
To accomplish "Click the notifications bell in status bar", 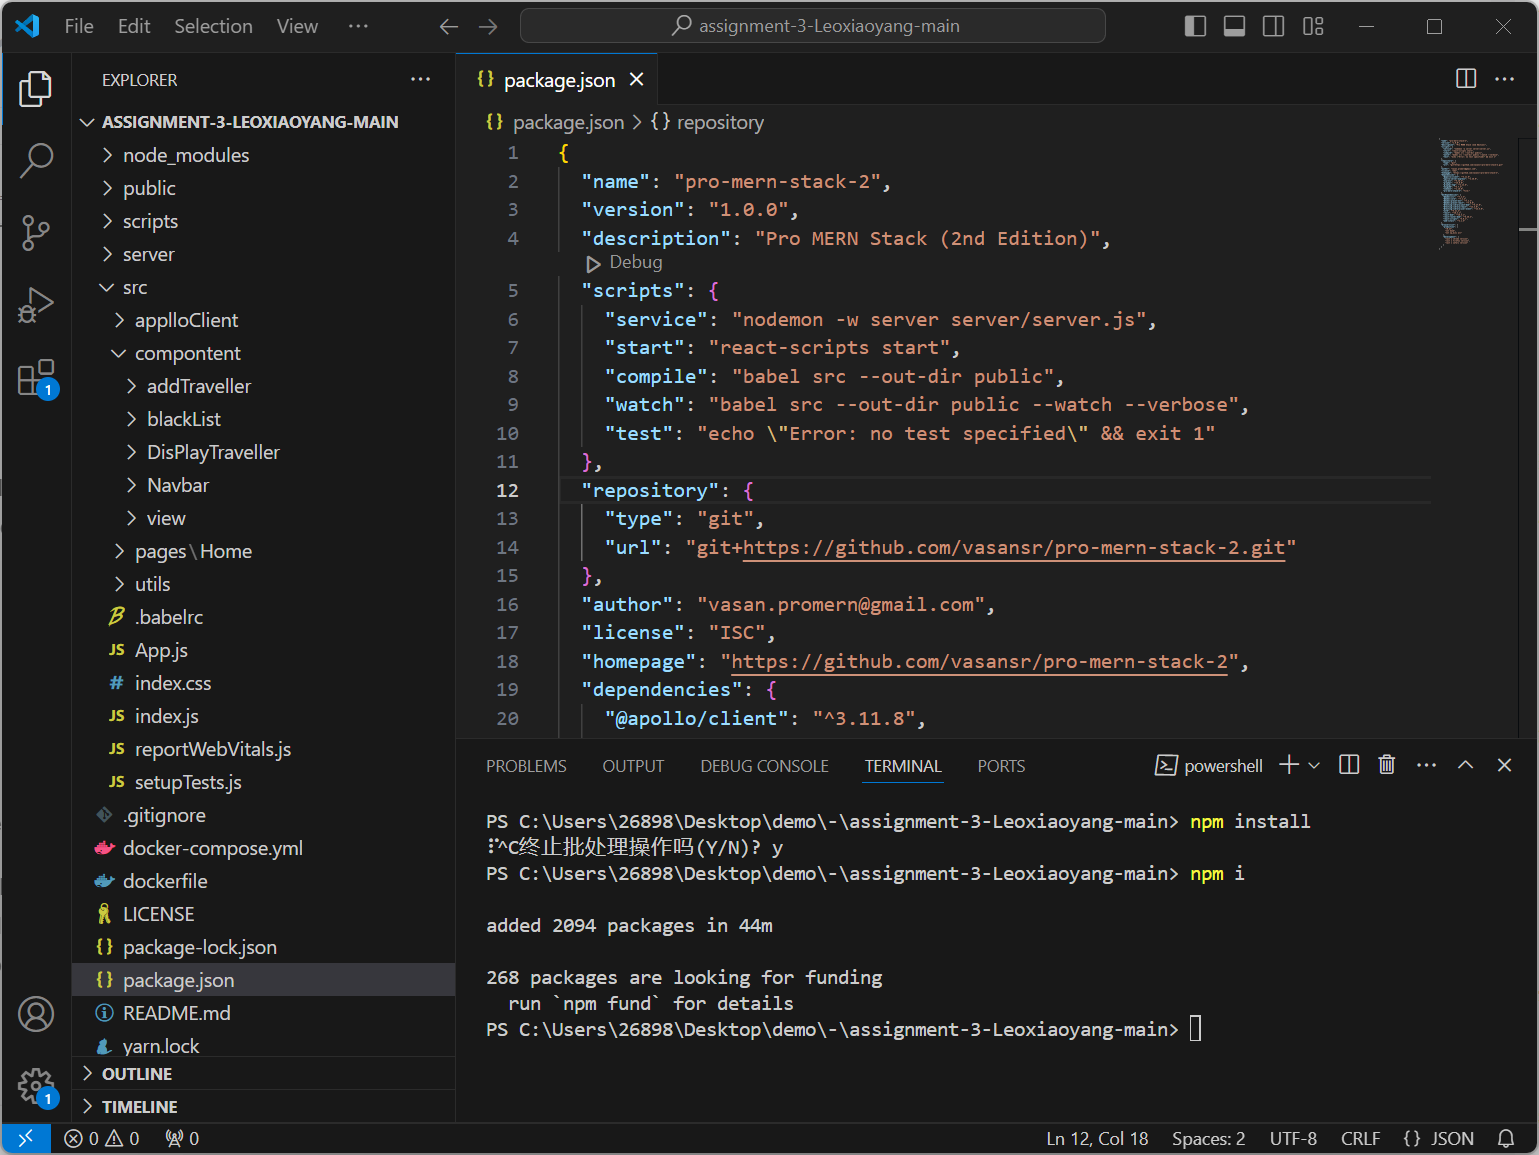I will point(1505,1138).
